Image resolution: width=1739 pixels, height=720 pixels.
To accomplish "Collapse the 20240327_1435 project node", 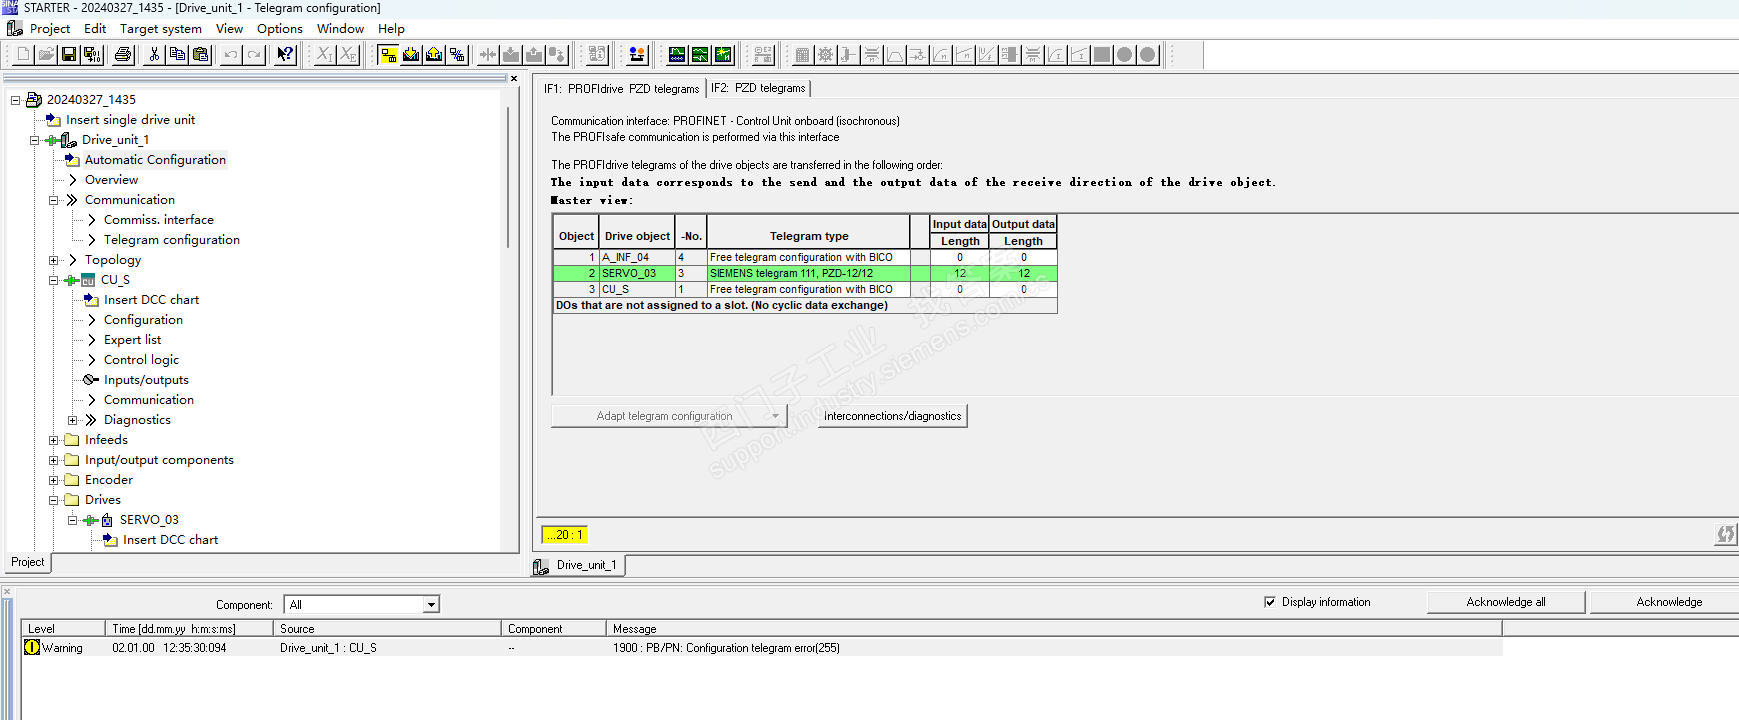I will pos(15,100).
